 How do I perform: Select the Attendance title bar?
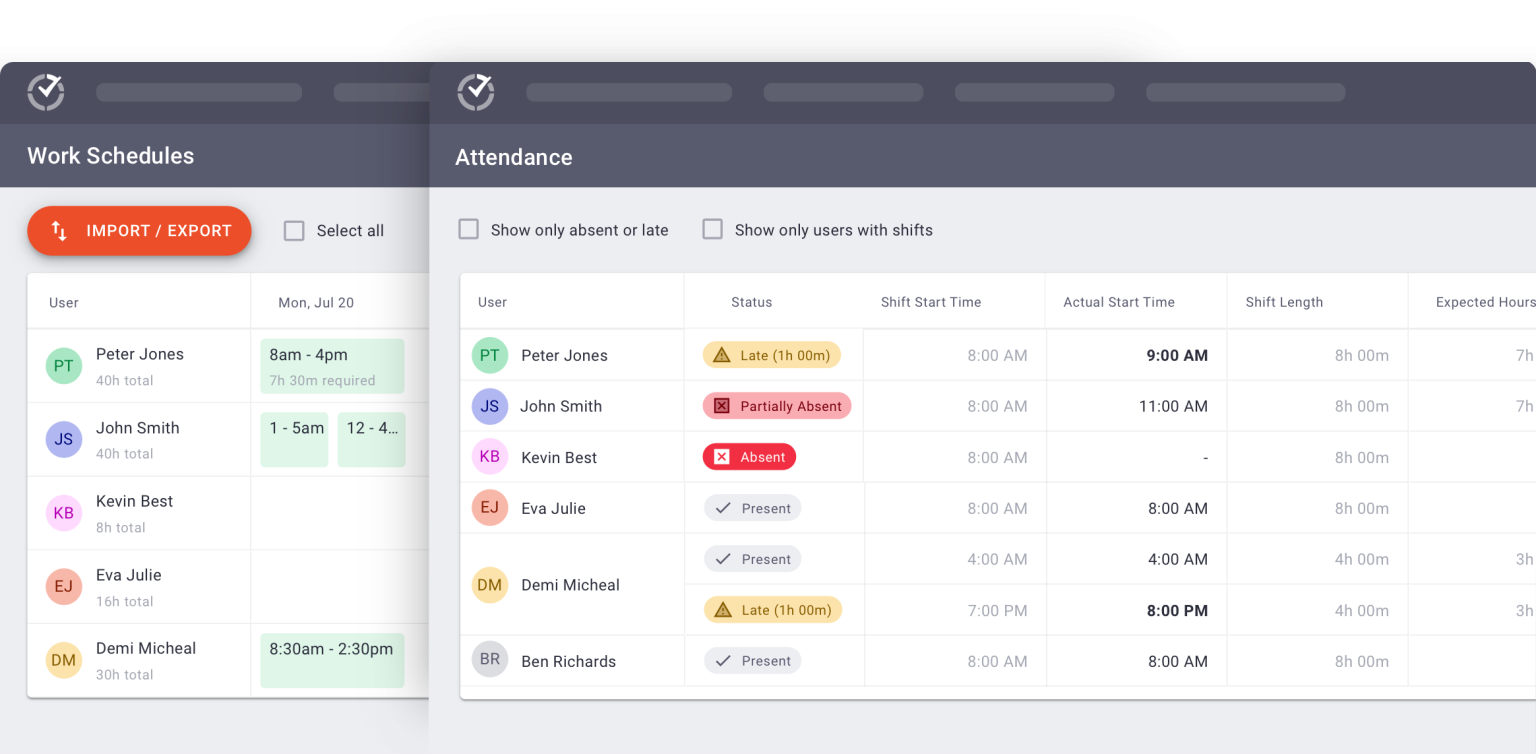[x=513, y=157]
